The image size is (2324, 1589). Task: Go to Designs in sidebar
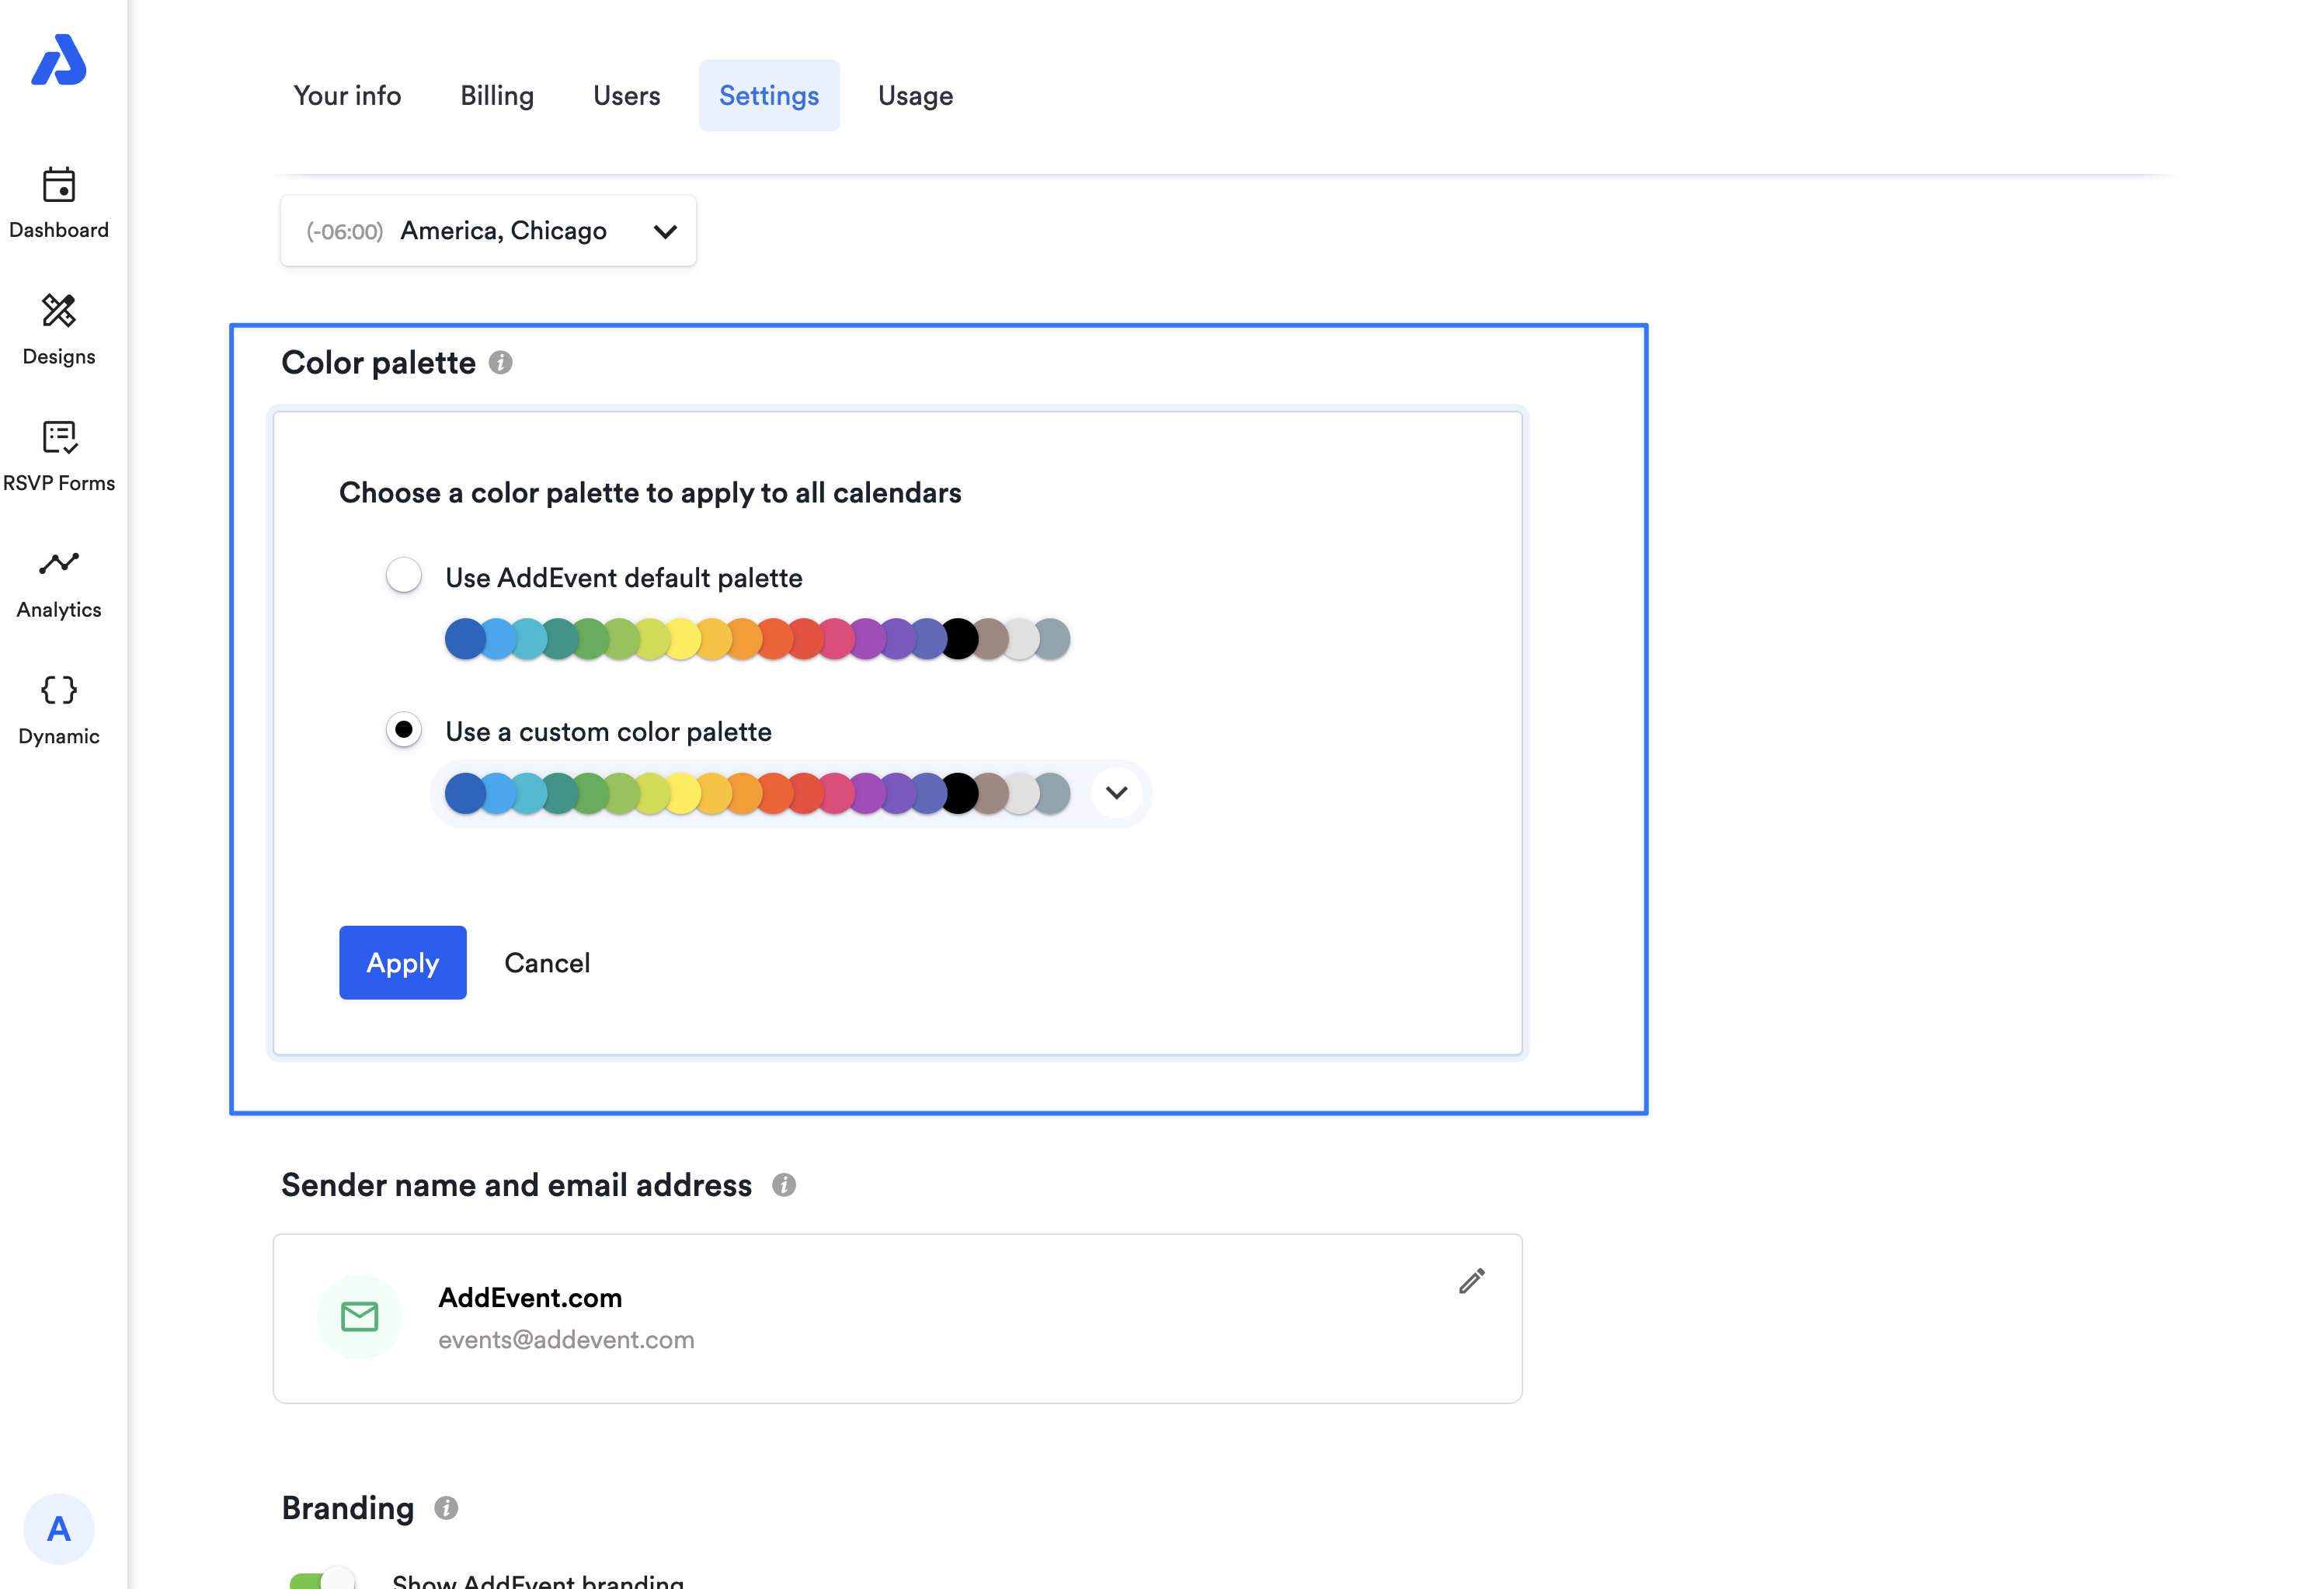58,312
